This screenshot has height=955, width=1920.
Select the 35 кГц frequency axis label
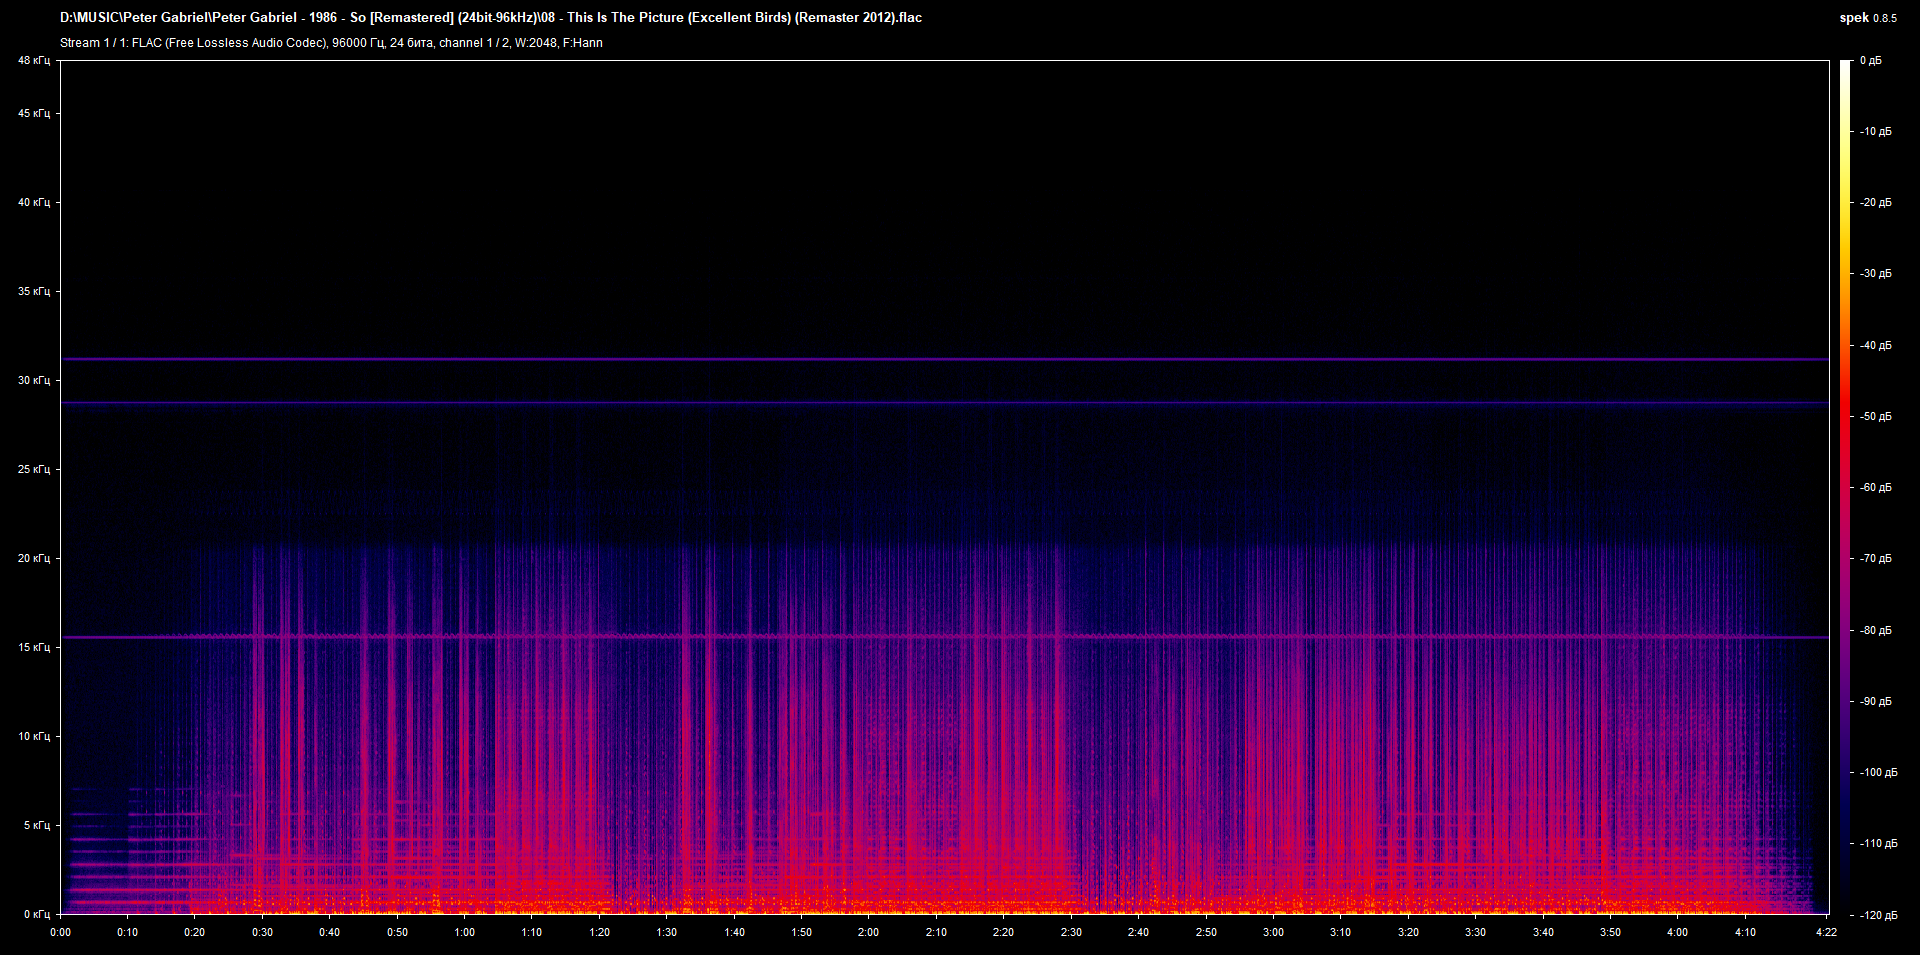[x=33, y=292]
